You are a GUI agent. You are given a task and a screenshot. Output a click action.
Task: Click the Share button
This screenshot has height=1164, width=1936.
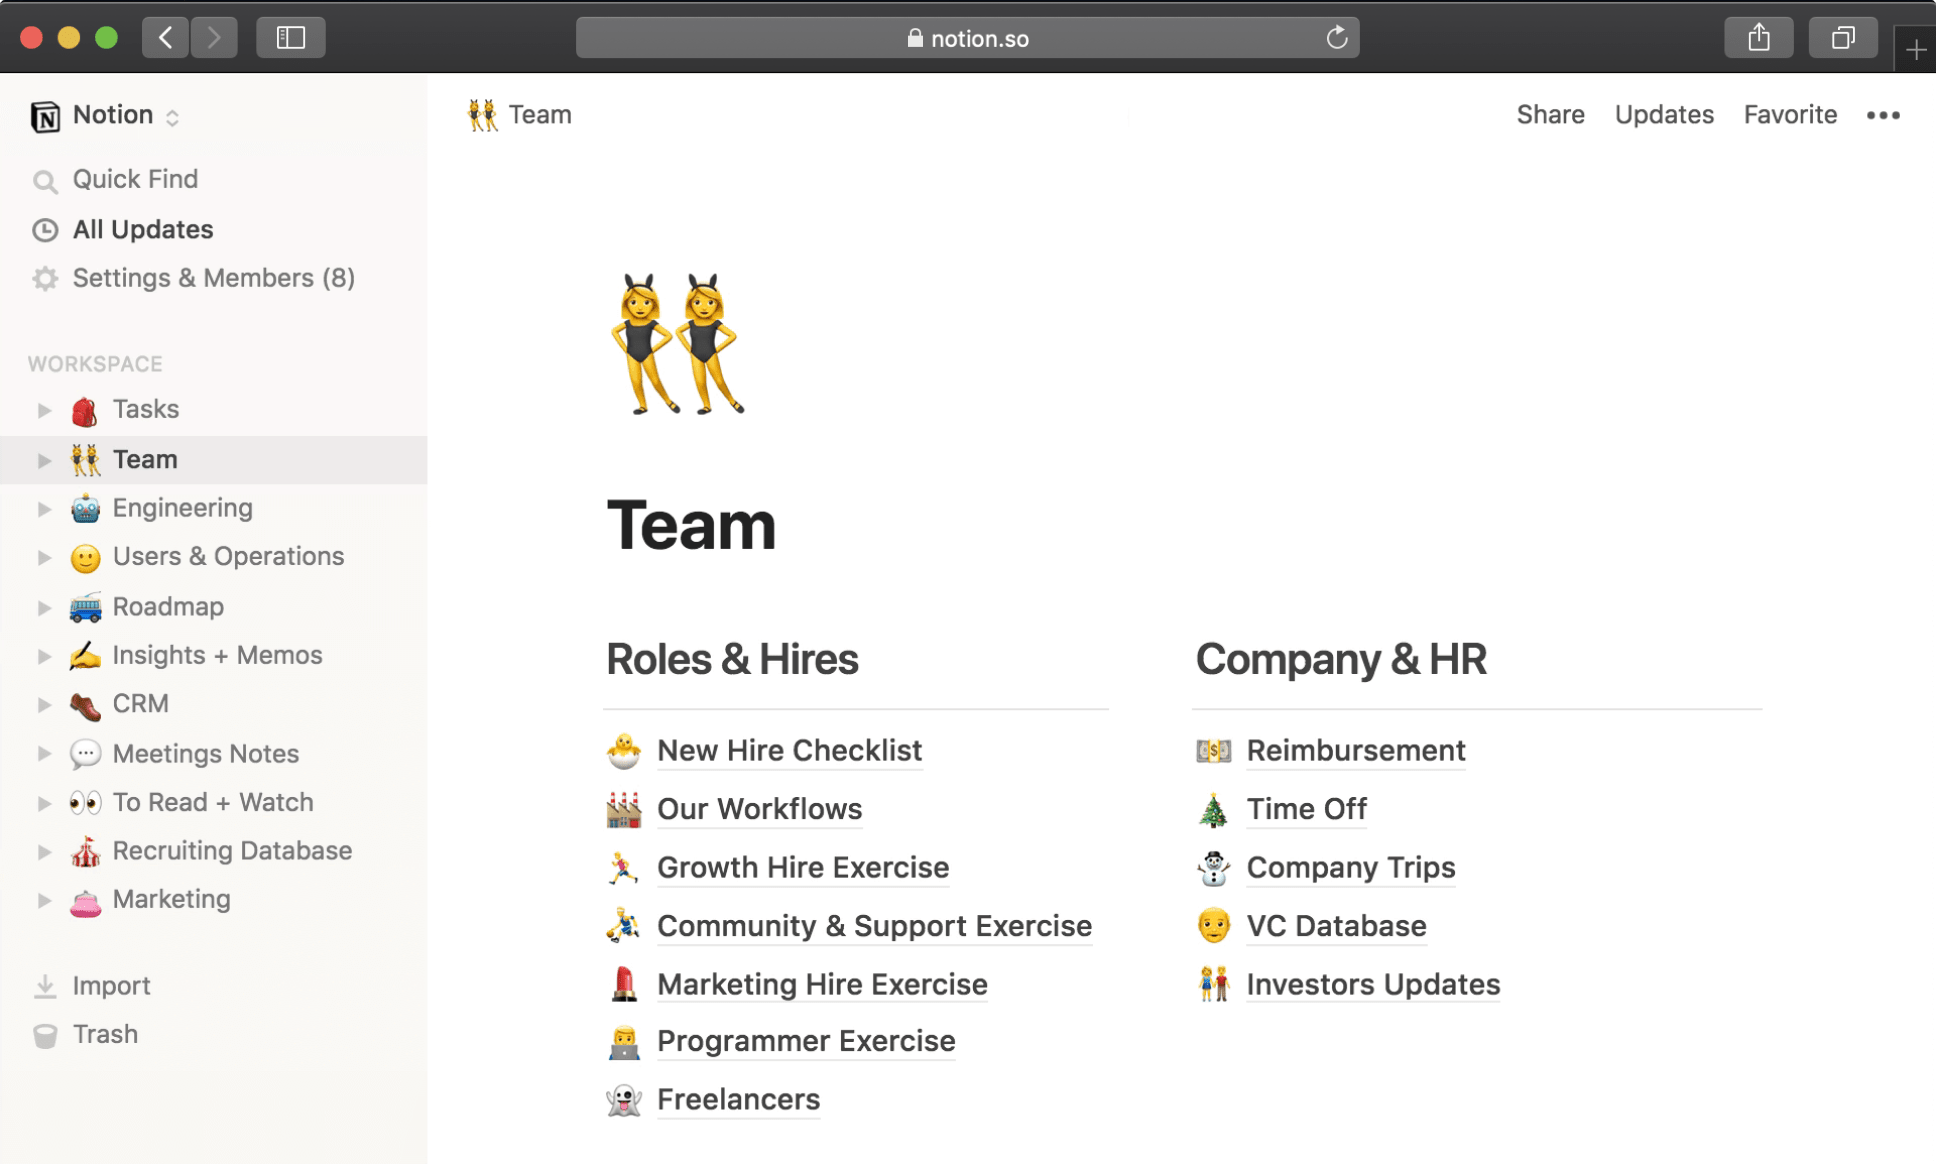(x=1550, y=114)
